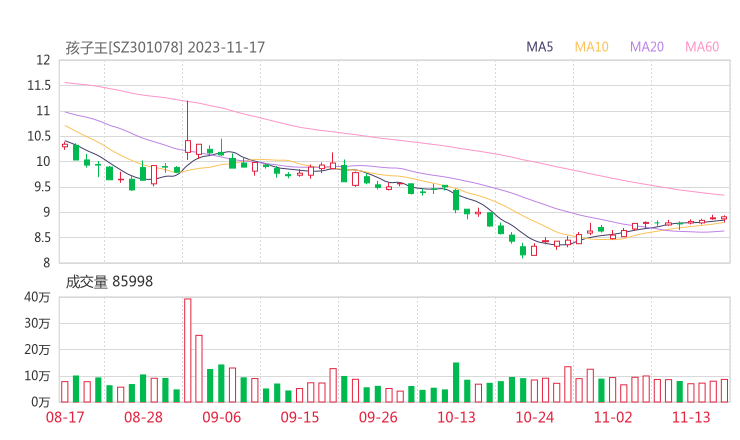The width and height of the screenshot is (740, 440).
Task: Click the 11.5 price axis label
Action: pyautogui.click(x=39, y=85)
